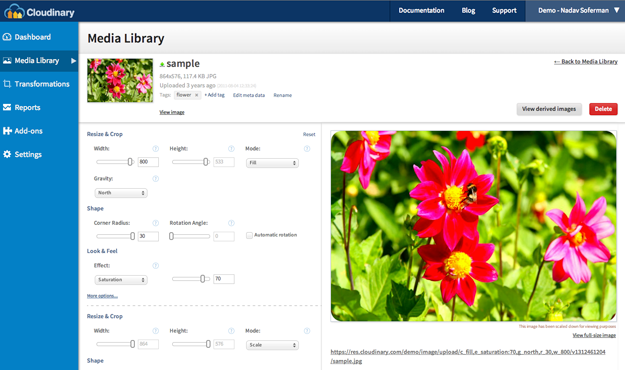Open help icon for Gravity

point(155,179)
